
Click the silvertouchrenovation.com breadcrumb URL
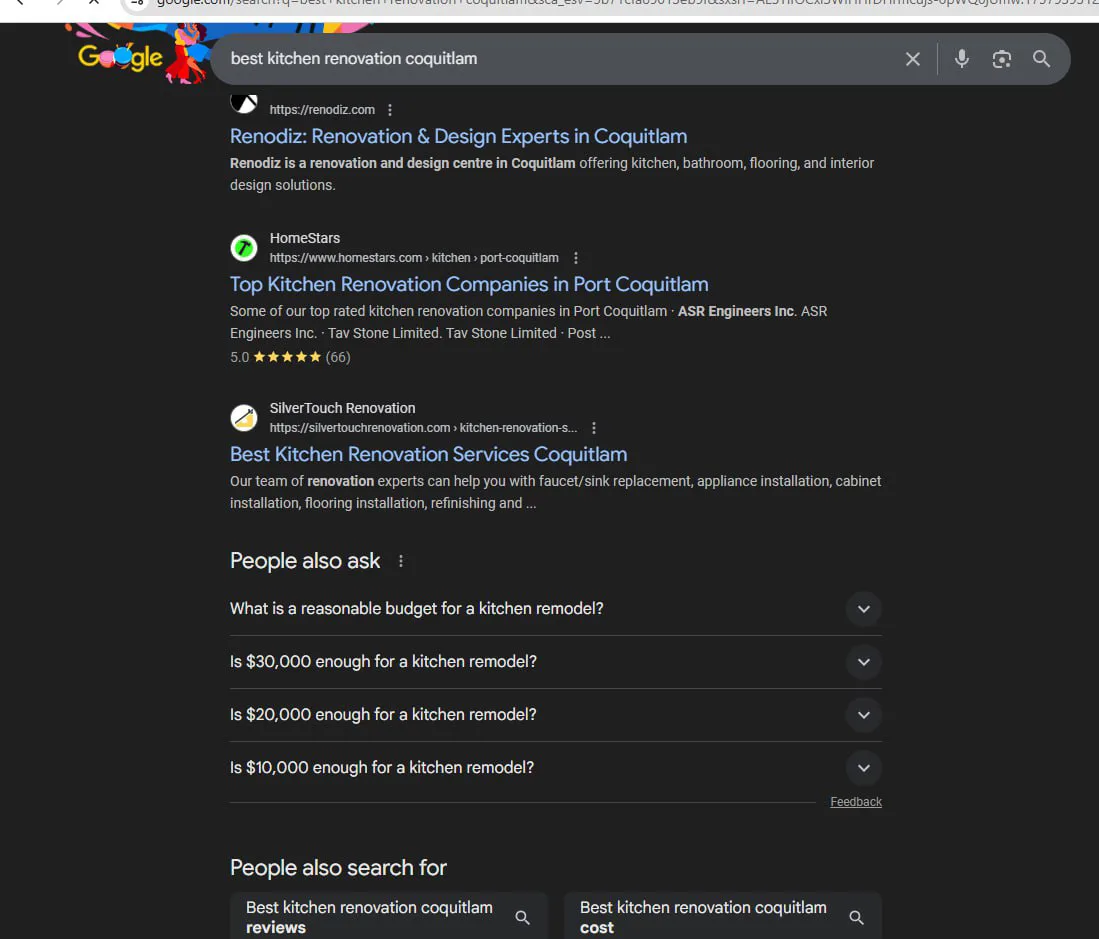click(x=423, y=428)
